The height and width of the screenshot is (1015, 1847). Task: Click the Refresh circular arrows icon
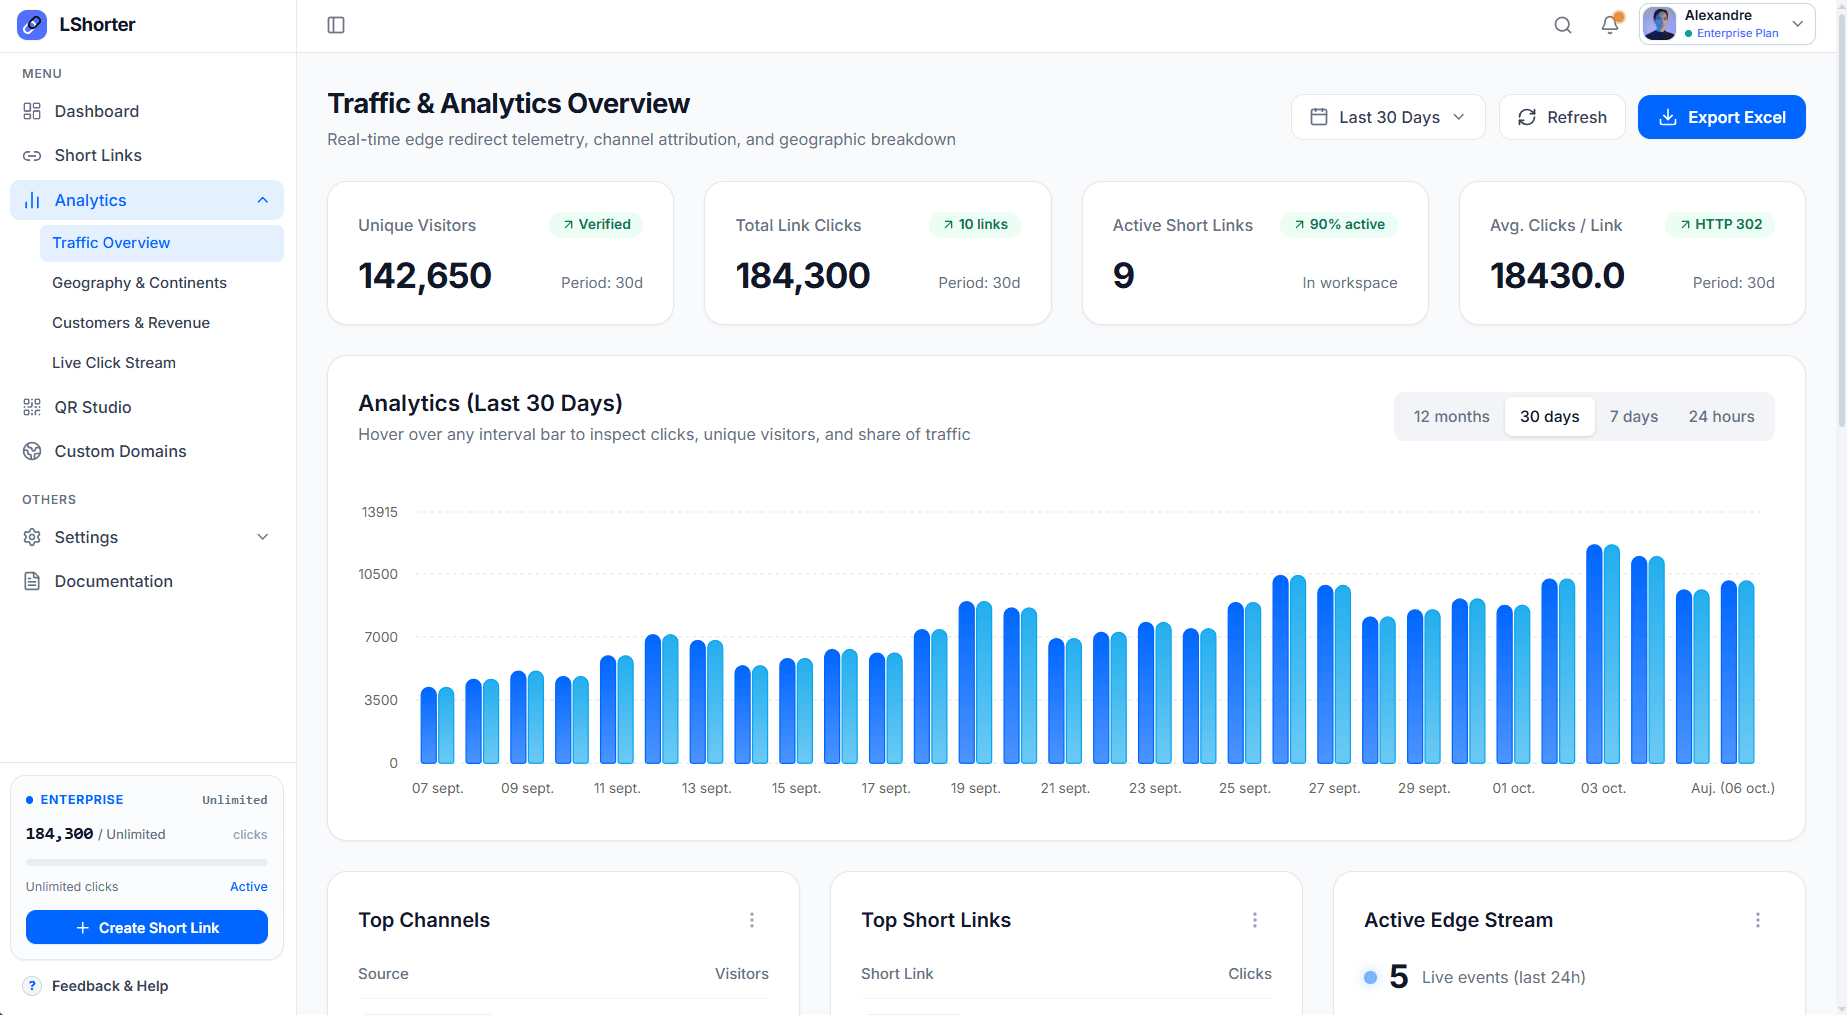pos(1527,117)
